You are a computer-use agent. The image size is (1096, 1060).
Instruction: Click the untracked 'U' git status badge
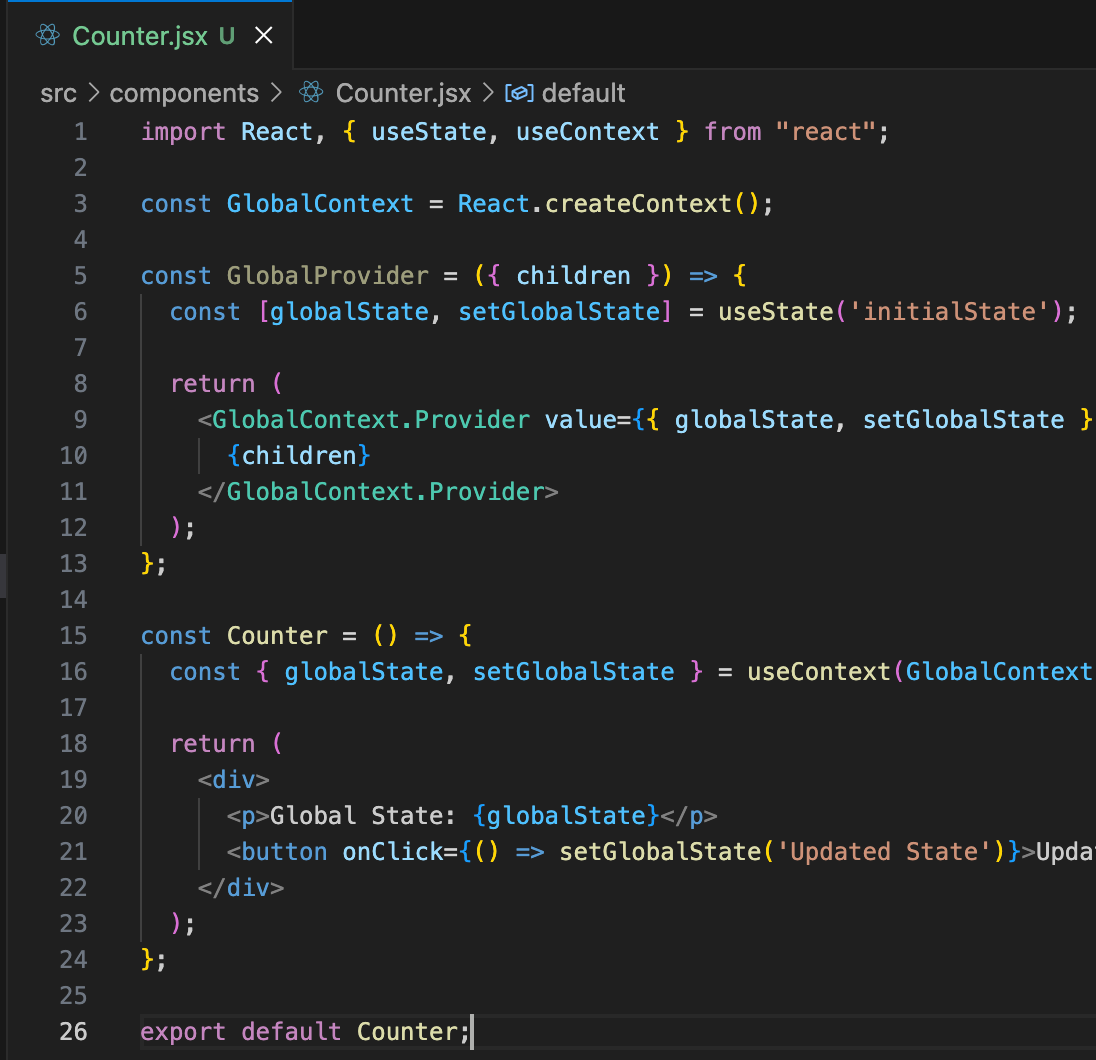point(227,37)
